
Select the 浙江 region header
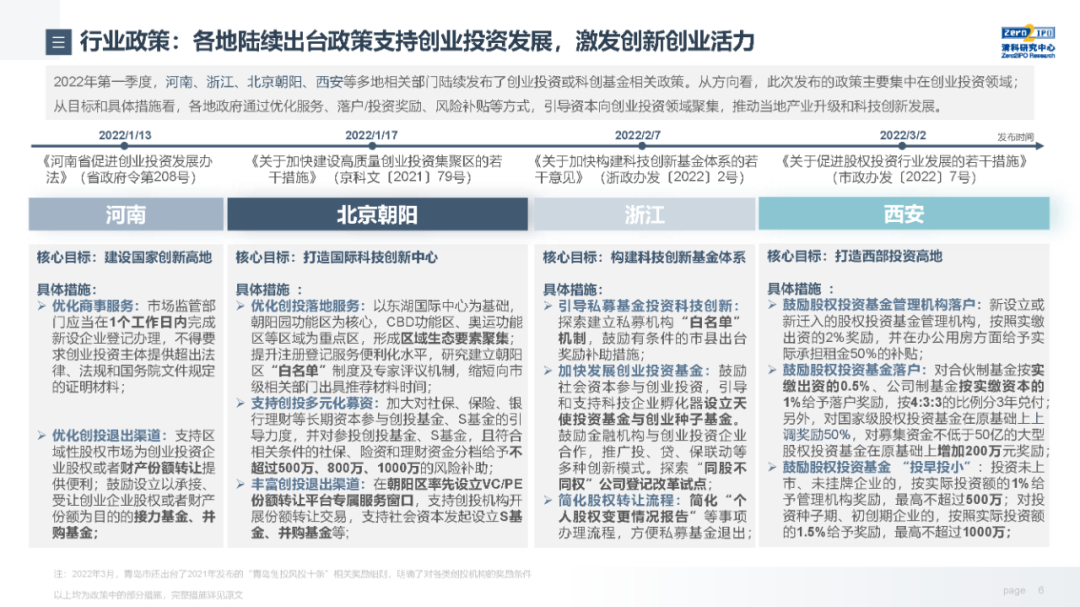coord(645,214)
